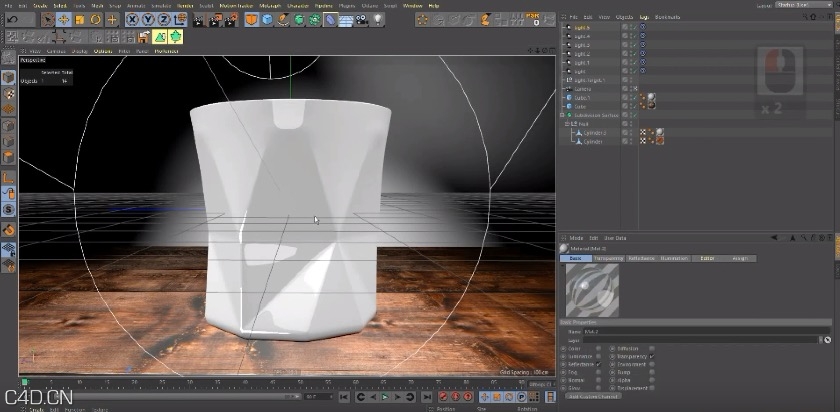This screenshot has width=840, height=412.
Task: Activate the Rotate tool
Action: point(96,20)
